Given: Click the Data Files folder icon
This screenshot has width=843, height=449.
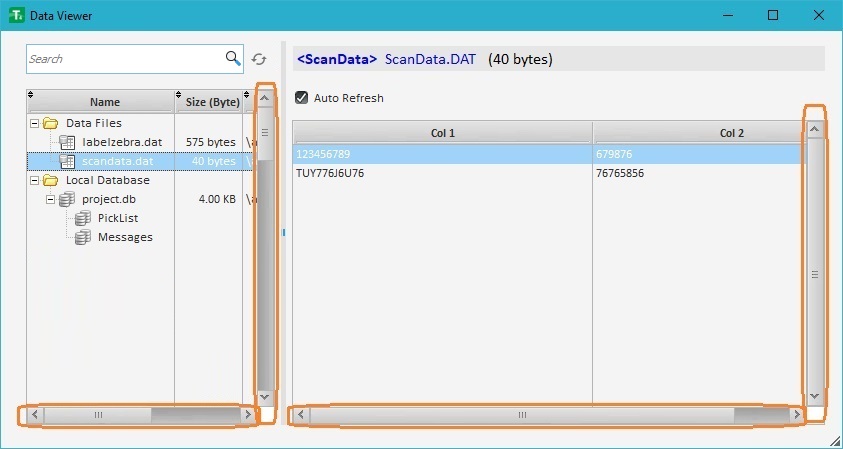Looking at the screenshot, I should point(50,124).
